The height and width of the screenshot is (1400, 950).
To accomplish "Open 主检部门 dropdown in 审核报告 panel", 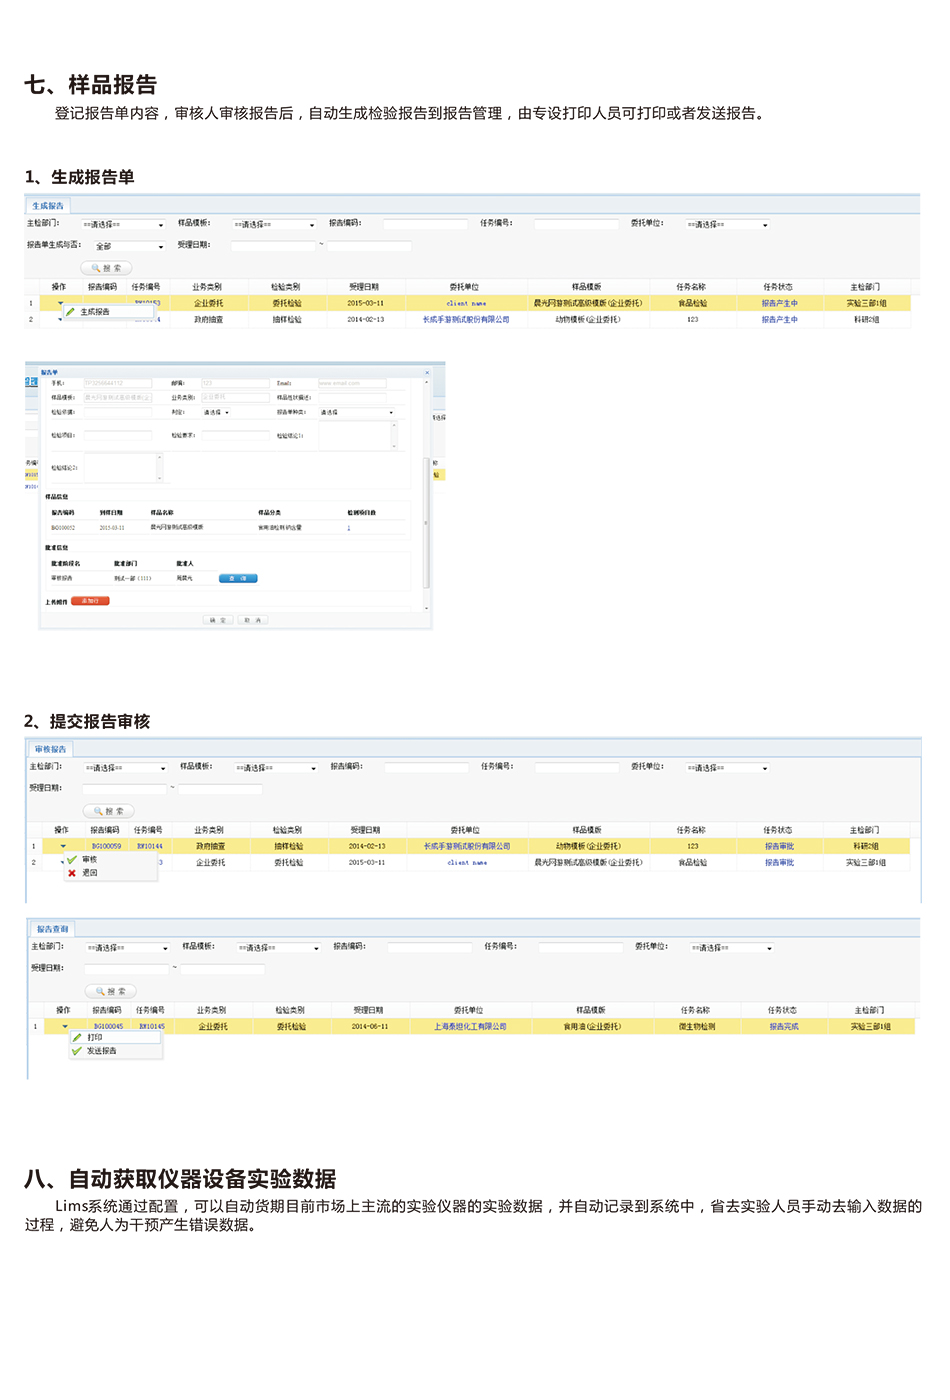I will tap(125, 768).
